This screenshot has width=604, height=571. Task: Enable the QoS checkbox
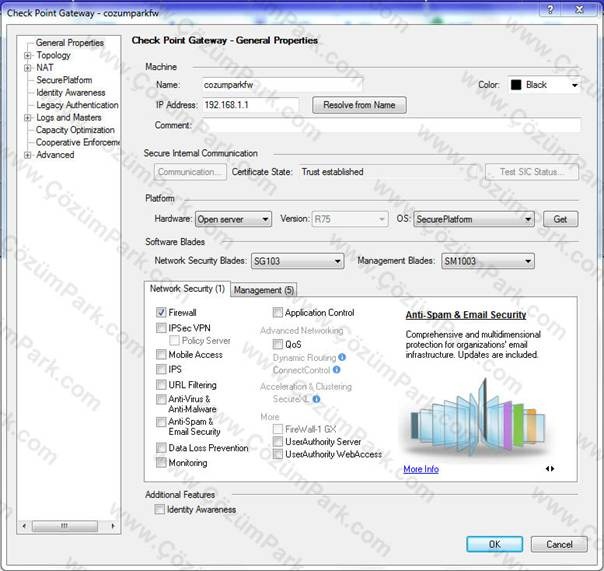tap(278, 344)
